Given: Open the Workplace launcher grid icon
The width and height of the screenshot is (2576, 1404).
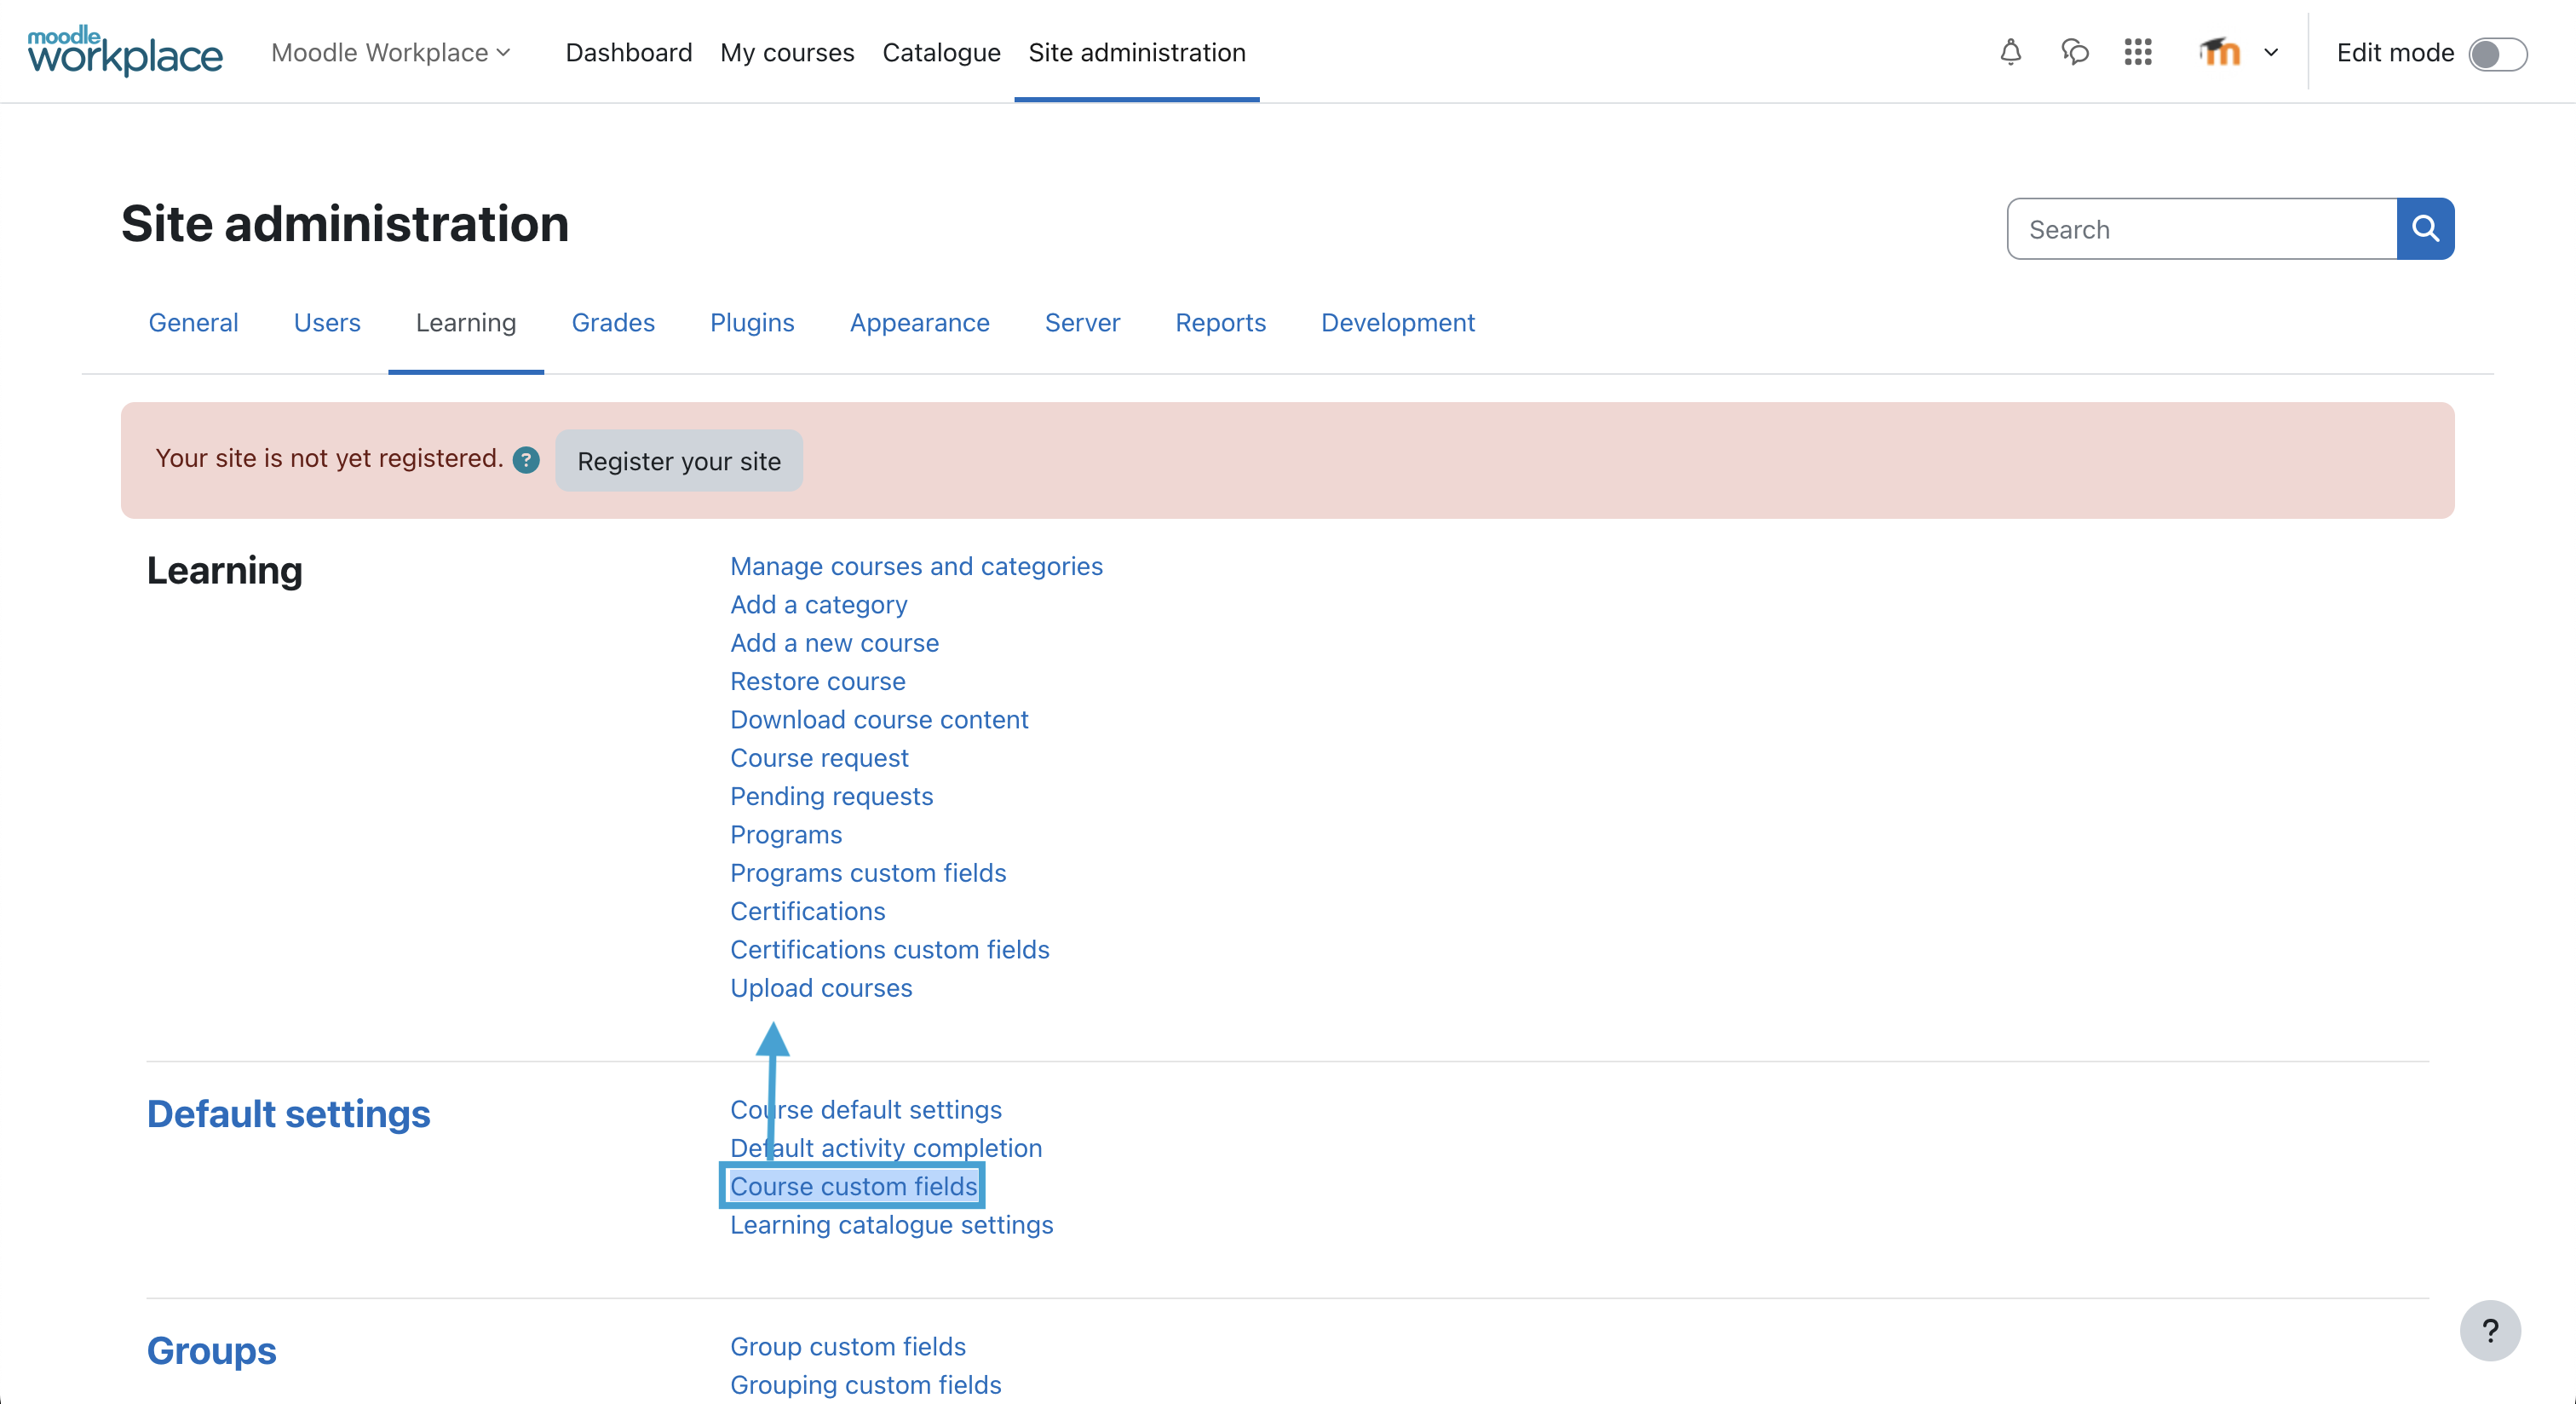Looking at the screenshot, I should [2138, 52].
